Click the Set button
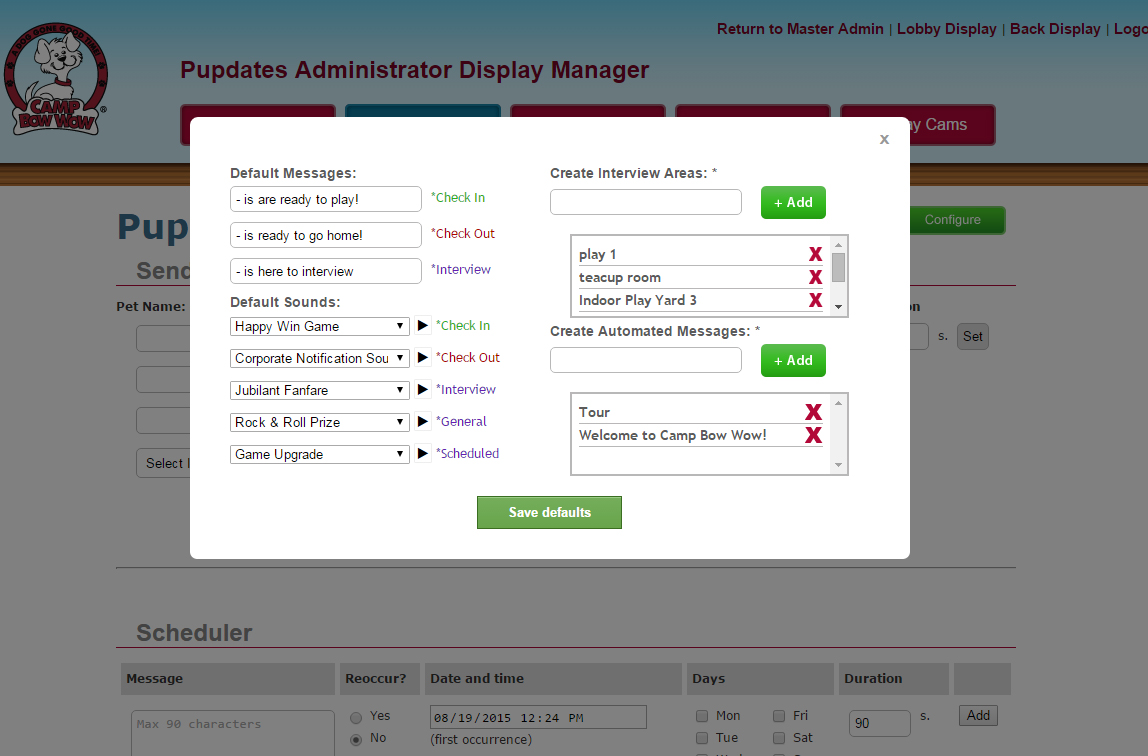Viewport: 1148px width, 756px height. click(972, 337)
